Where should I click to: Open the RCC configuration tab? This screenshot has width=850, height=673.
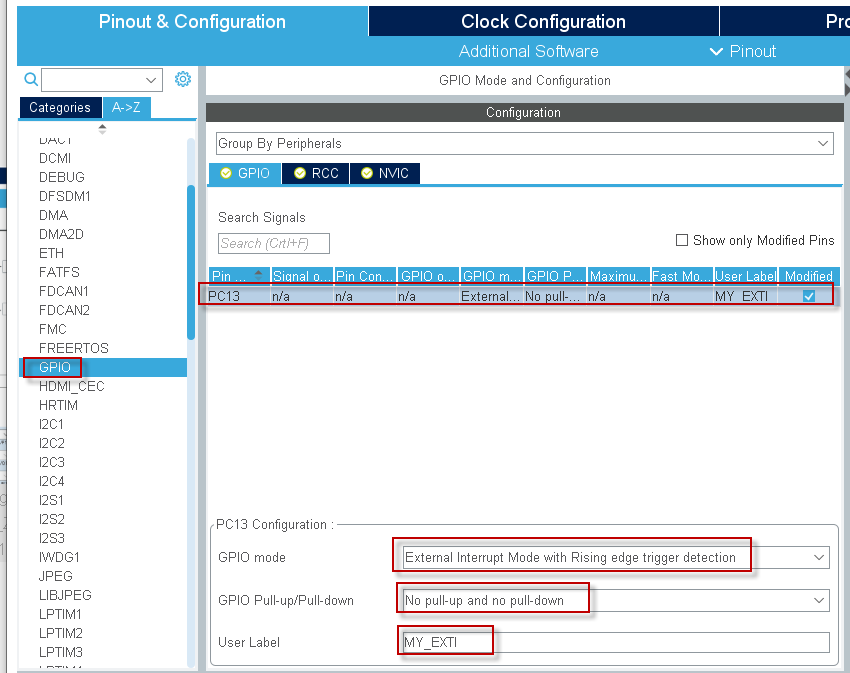(316, 173)
